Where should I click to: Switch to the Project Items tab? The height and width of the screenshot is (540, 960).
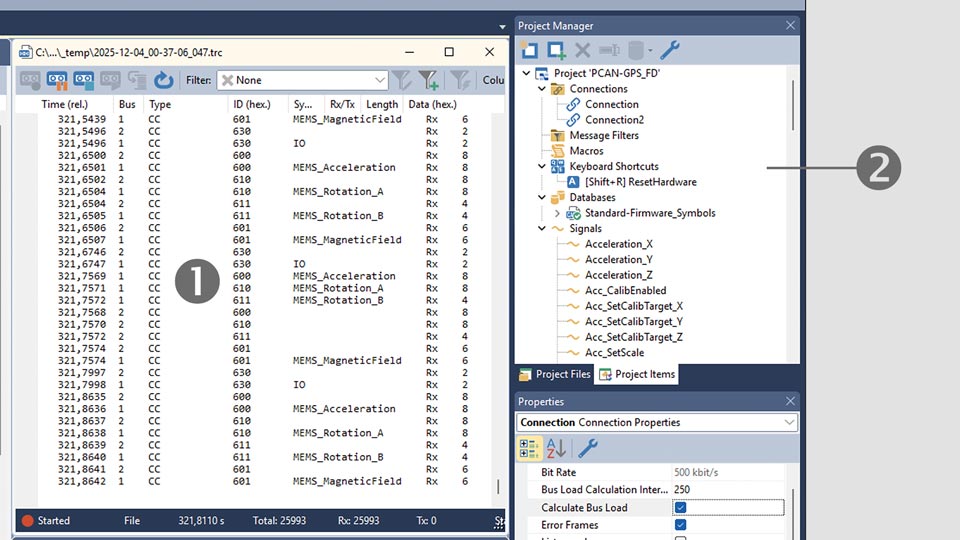636,374
